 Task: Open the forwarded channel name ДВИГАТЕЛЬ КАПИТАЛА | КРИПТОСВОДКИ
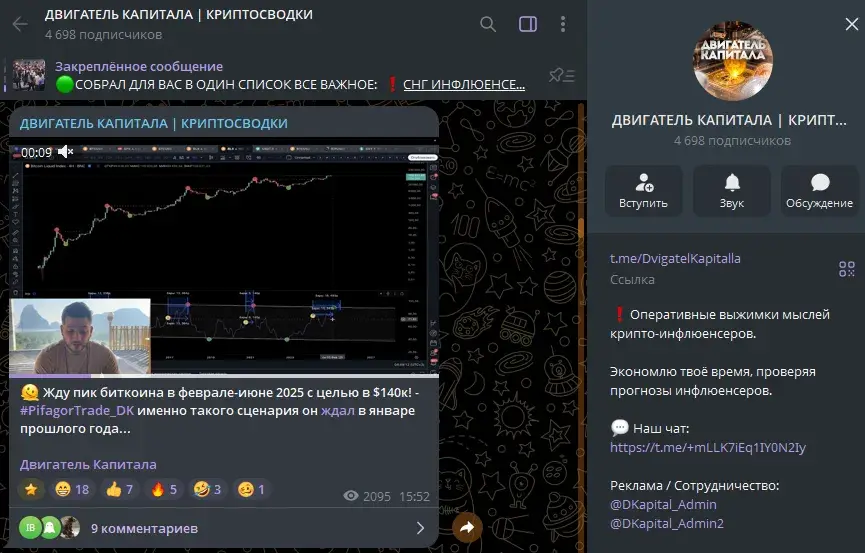click(x=153, y=123)
